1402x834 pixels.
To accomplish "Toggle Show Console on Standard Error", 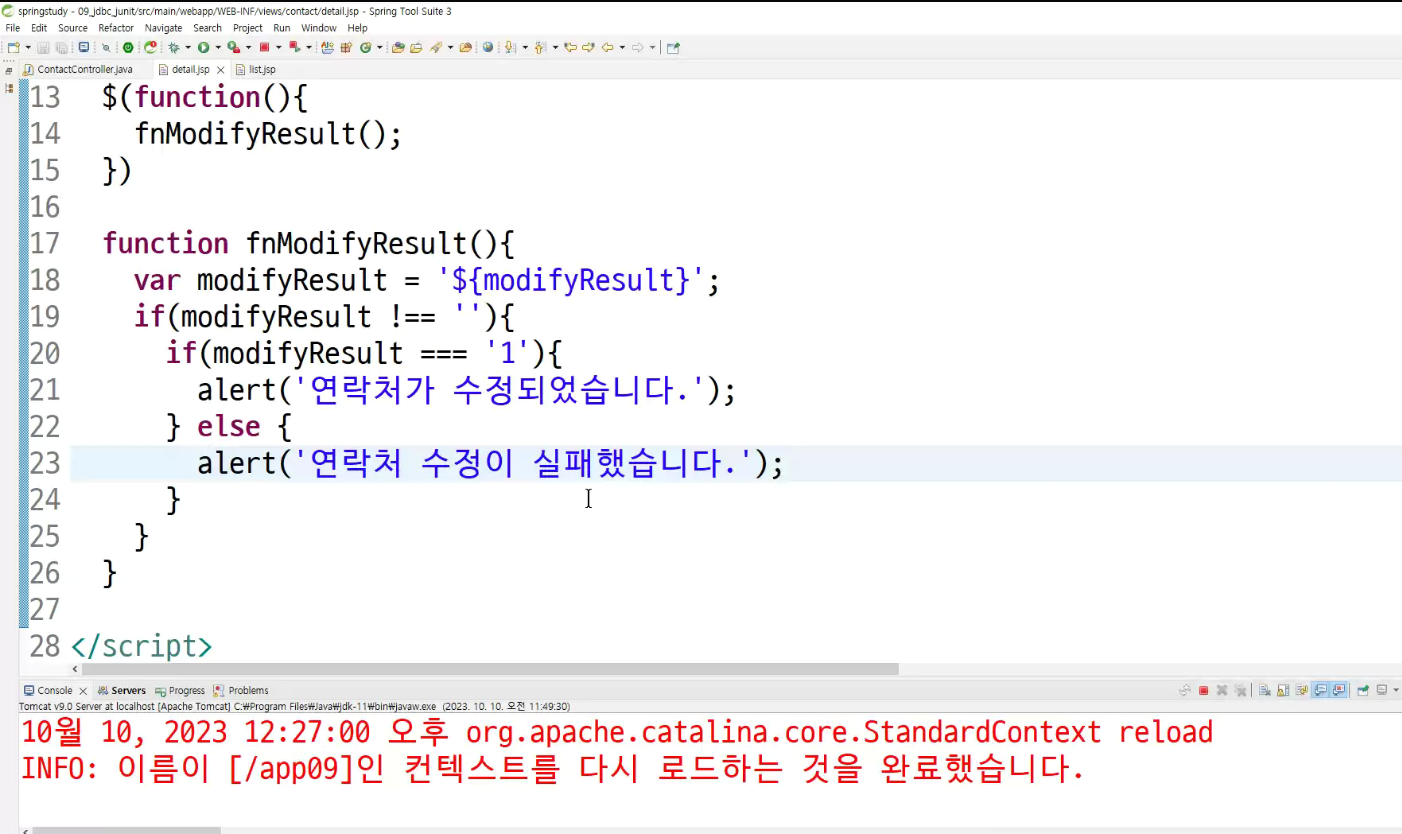I will (x=1338, y=690).
